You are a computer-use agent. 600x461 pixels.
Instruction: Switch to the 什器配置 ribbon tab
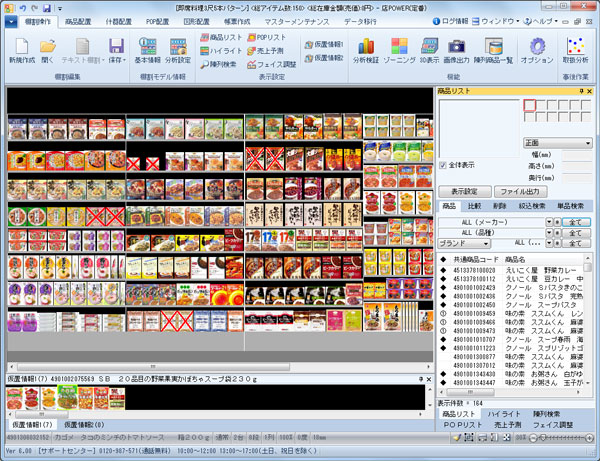(x=118, y=22)
